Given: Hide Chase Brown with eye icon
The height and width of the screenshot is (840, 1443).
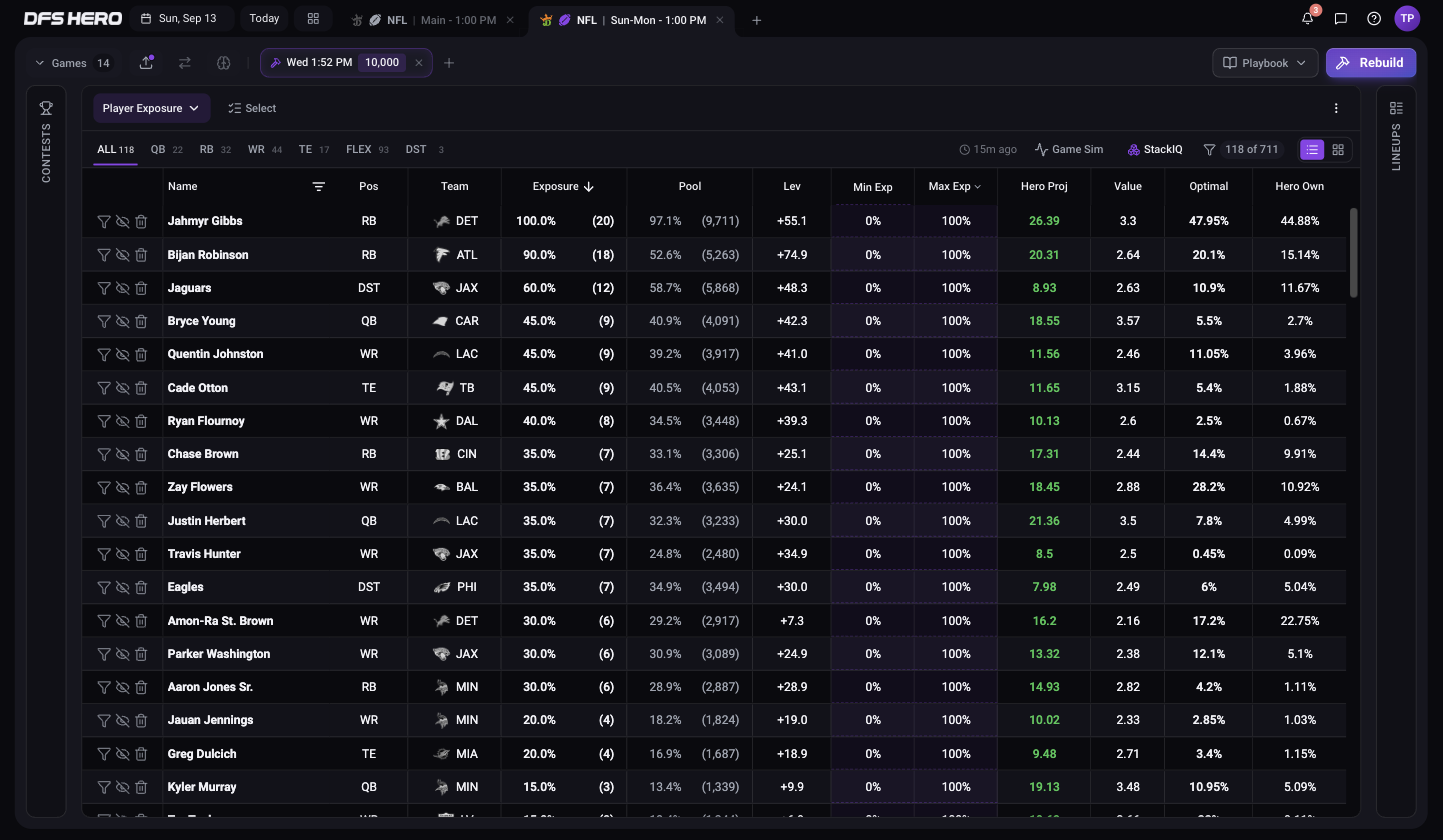Looking at the screenshot, I should click(x=123, y=454).
